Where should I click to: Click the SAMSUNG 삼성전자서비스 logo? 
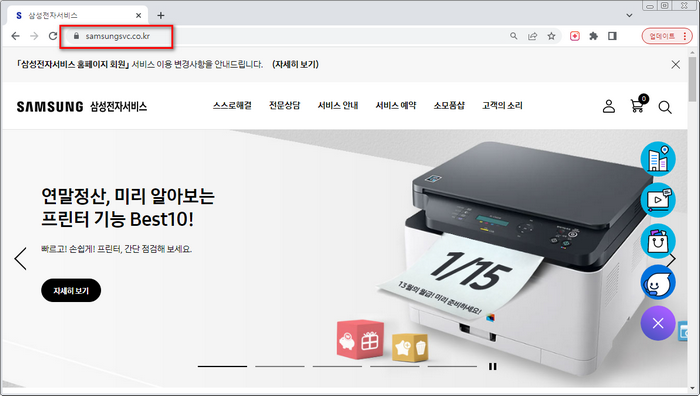[82, 107]
